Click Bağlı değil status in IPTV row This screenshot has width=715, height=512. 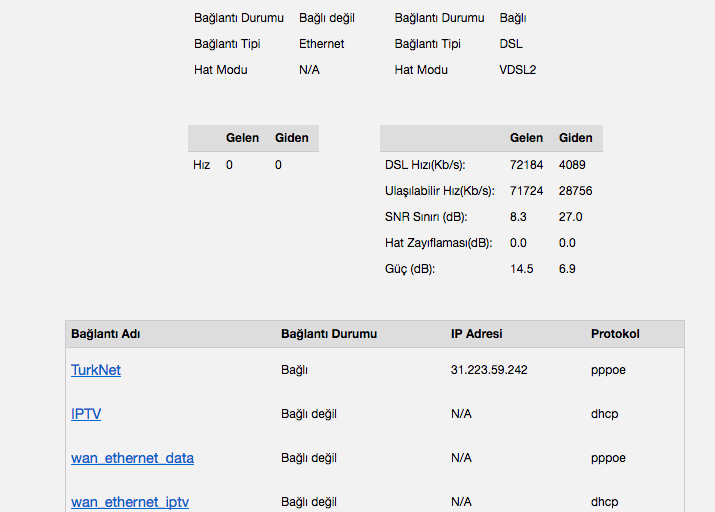coord(309,414)
